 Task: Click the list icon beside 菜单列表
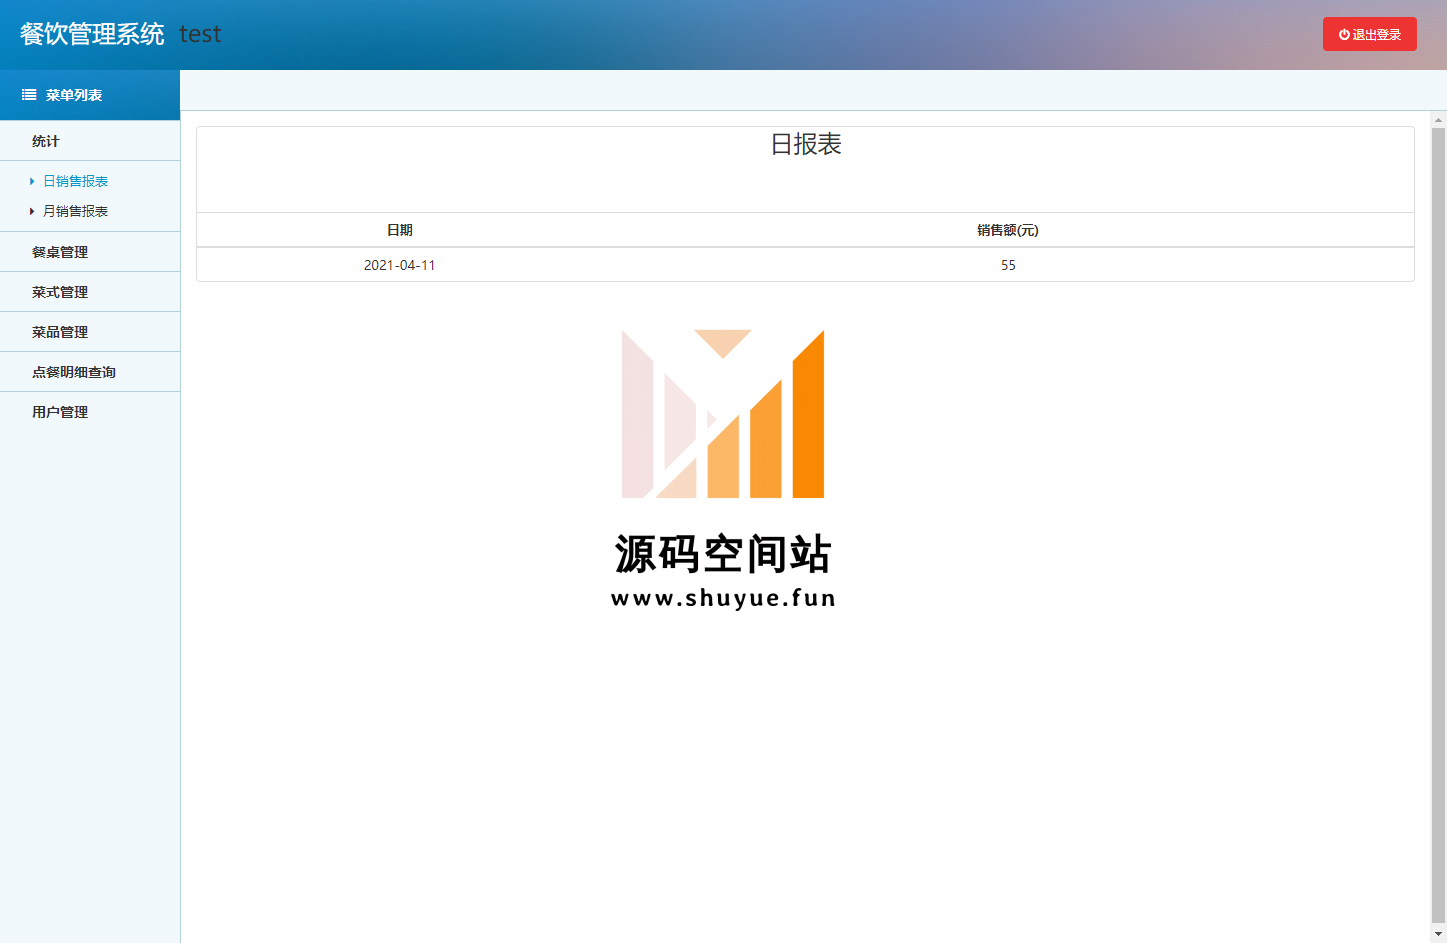pyautogui.click(x=29, y=95)
